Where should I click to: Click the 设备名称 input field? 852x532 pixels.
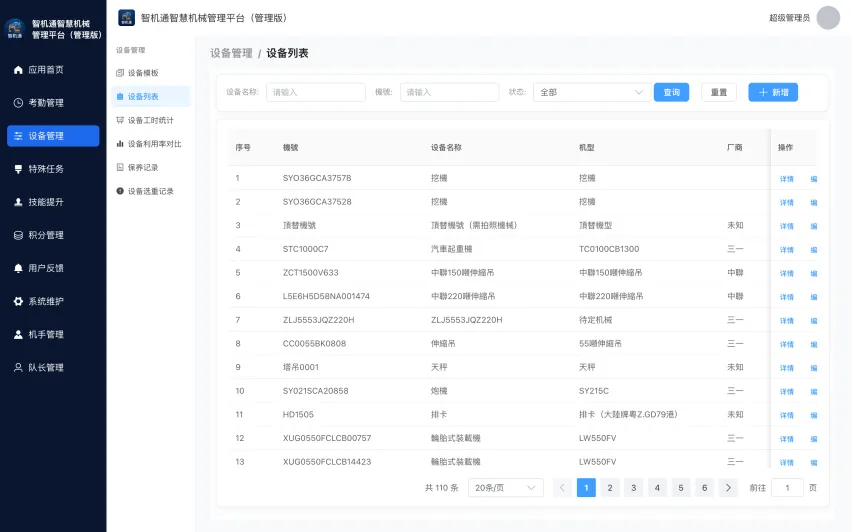[x=316, y=92]
